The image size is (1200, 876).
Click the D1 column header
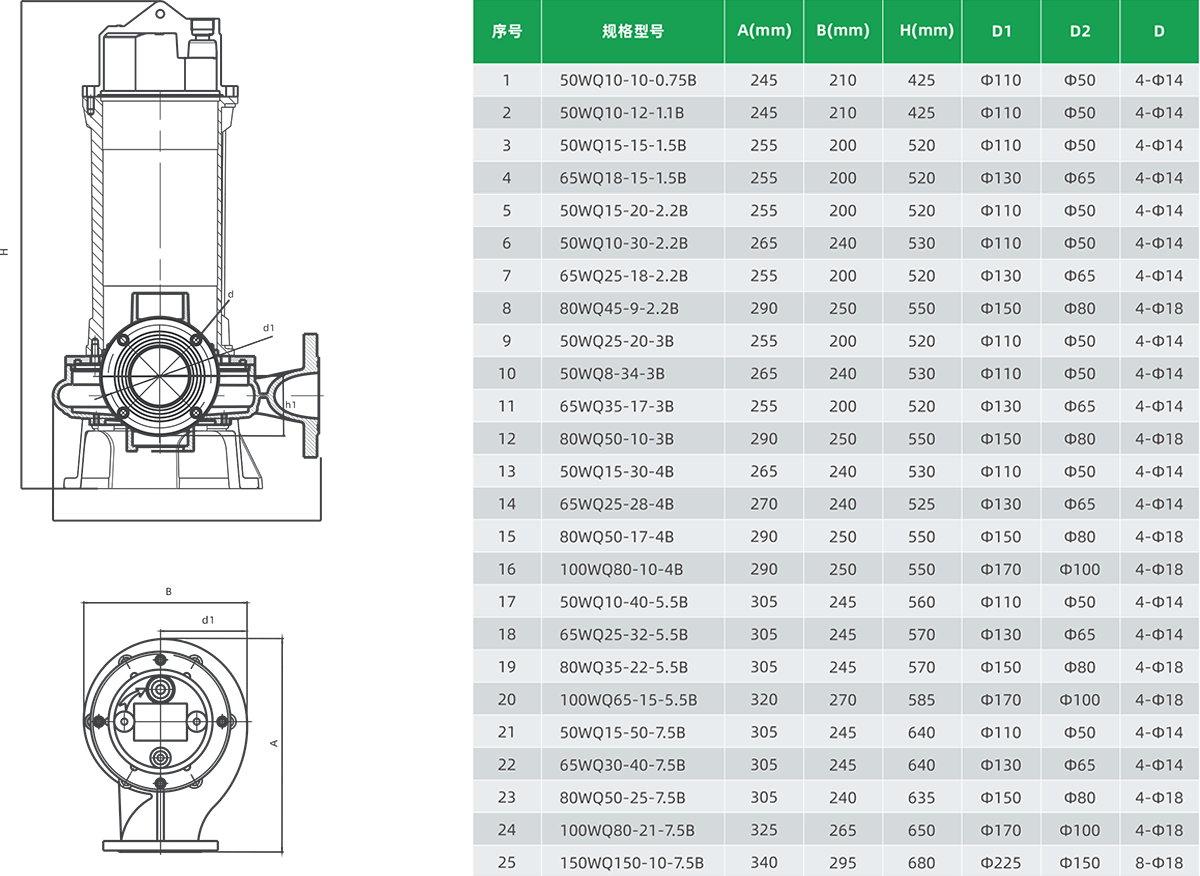pyautogui.click(x=1001, y=31)
